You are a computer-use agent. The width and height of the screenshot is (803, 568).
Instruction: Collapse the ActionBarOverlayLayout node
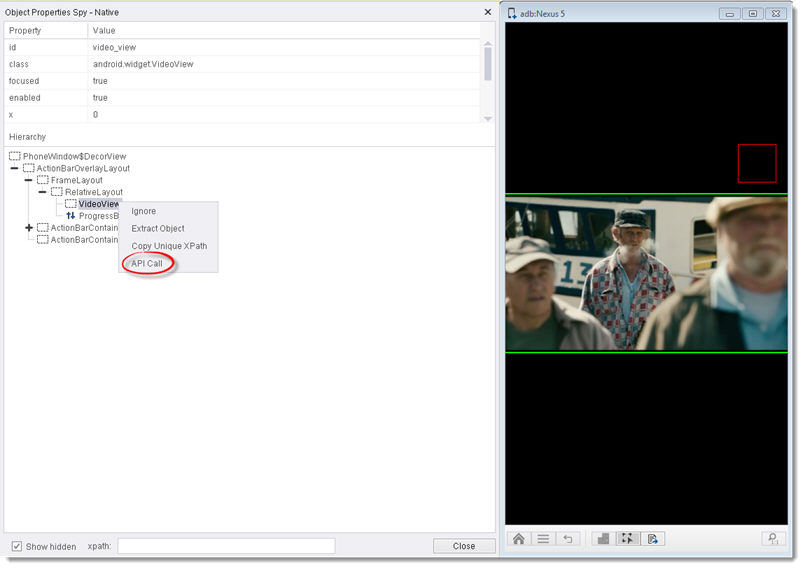point(15,168)
